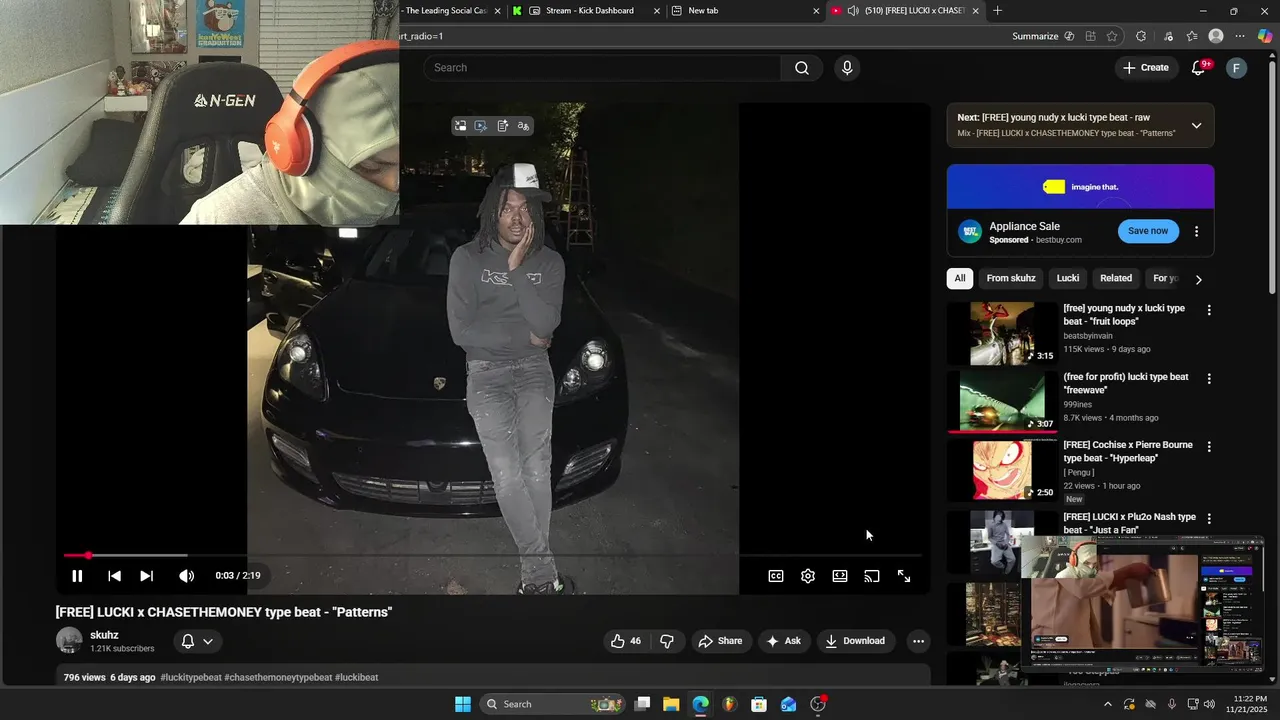Select the Lucki filter chip

[1068, 278]
